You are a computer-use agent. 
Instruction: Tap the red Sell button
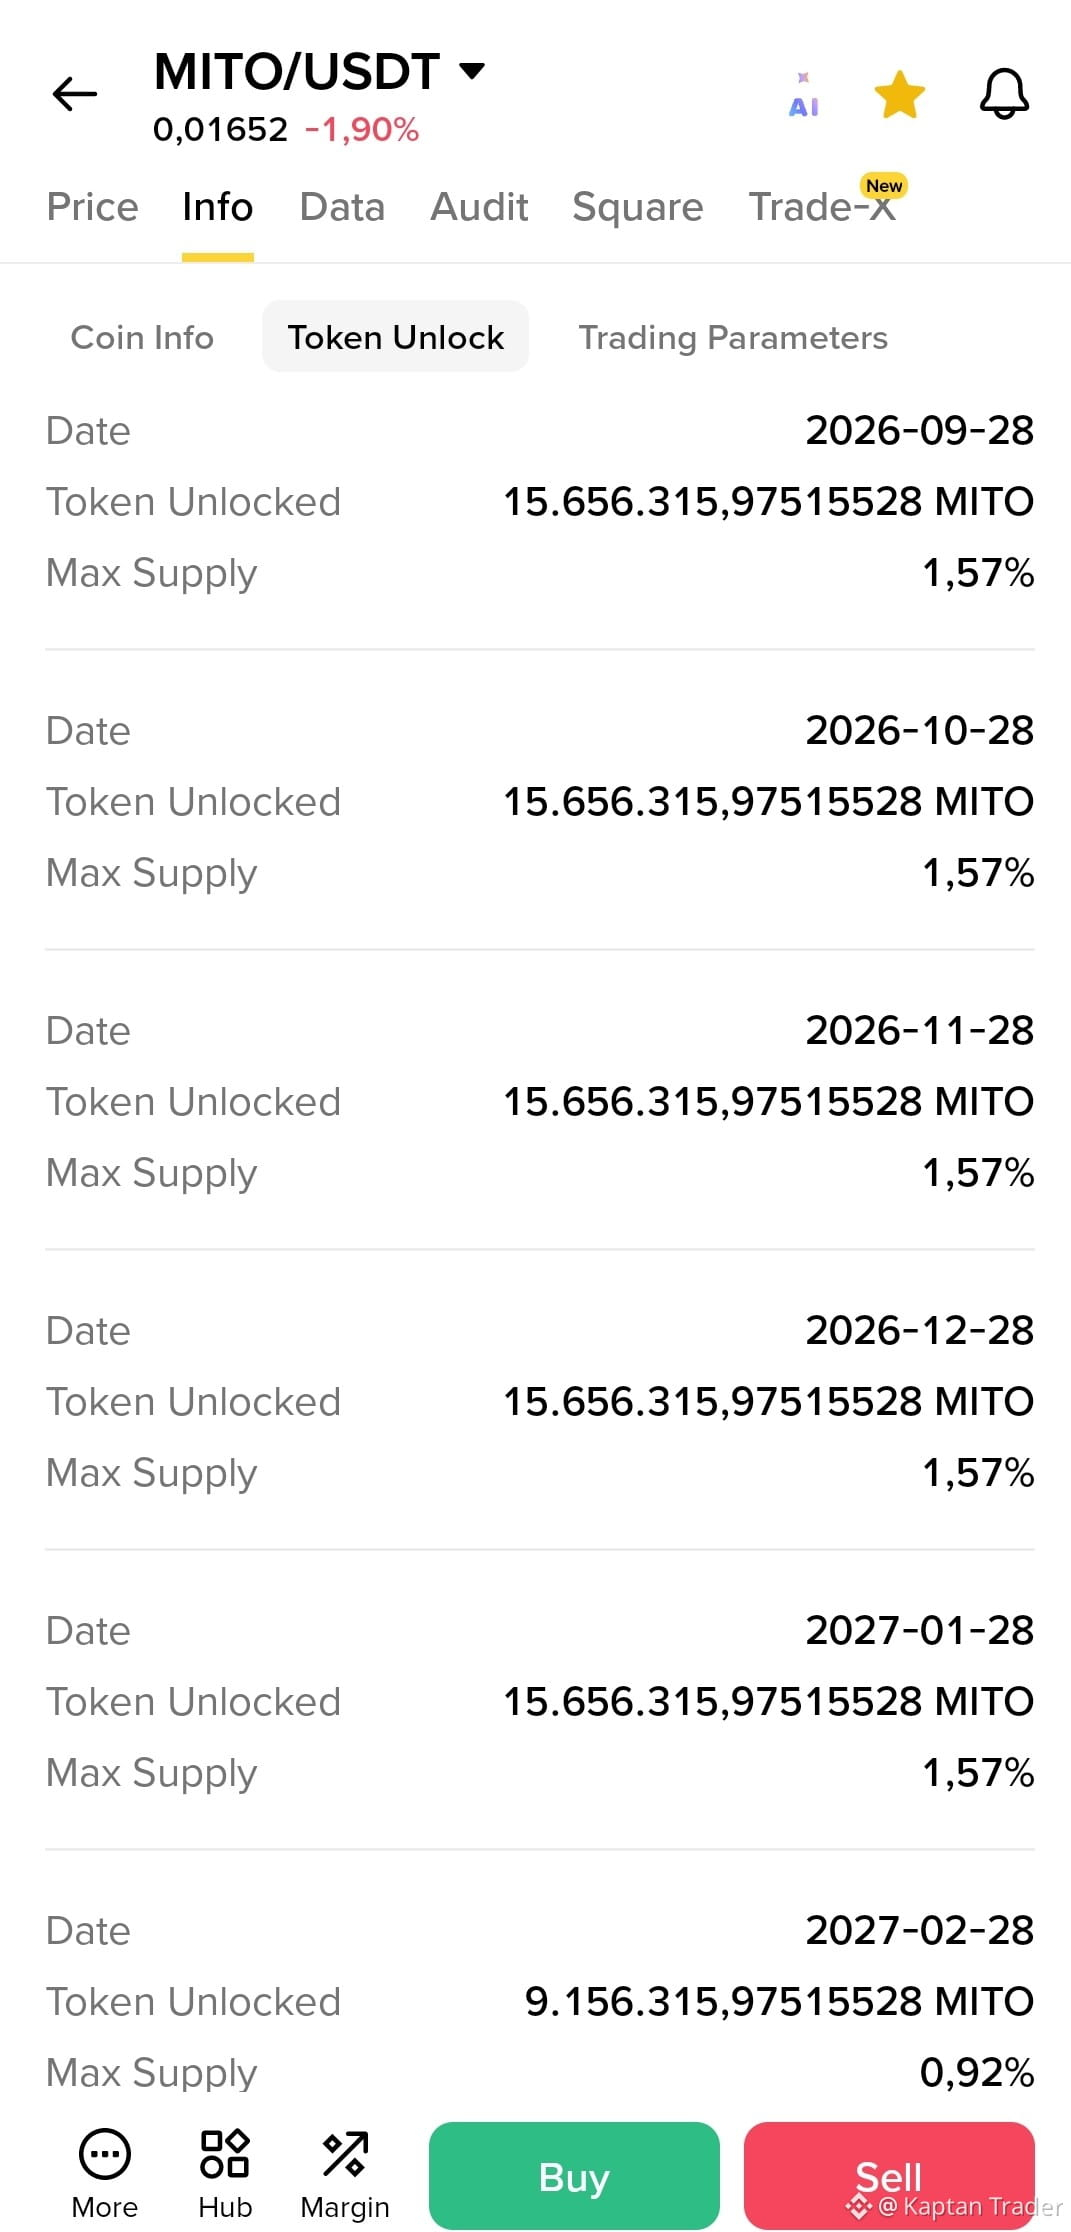889,2176
